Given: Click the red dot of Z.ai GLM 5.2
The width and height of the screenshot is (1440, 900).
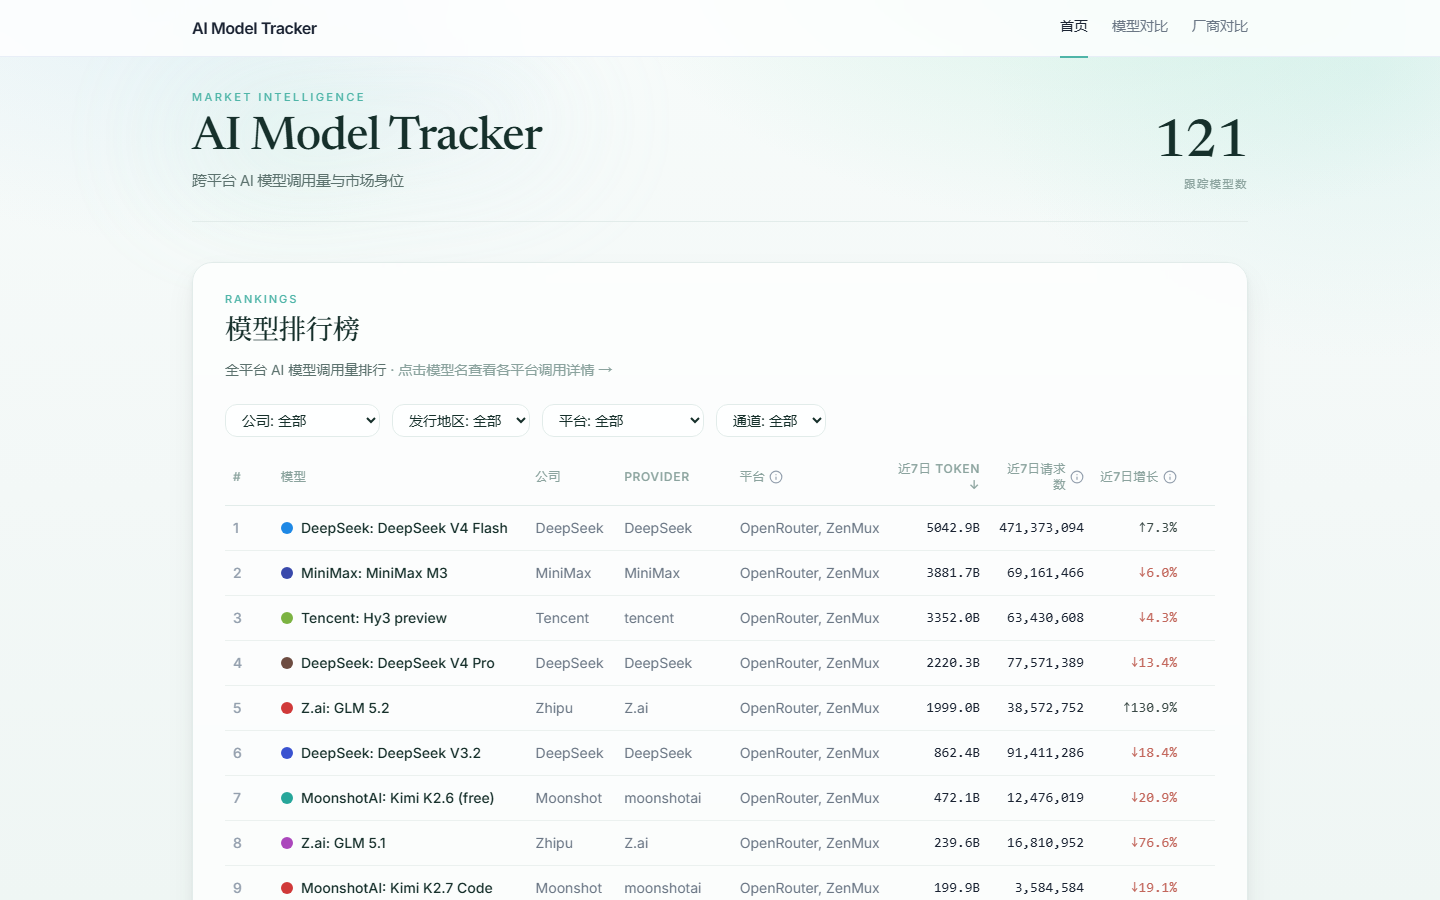Looking at the screenshot, I should pos(287,708).
